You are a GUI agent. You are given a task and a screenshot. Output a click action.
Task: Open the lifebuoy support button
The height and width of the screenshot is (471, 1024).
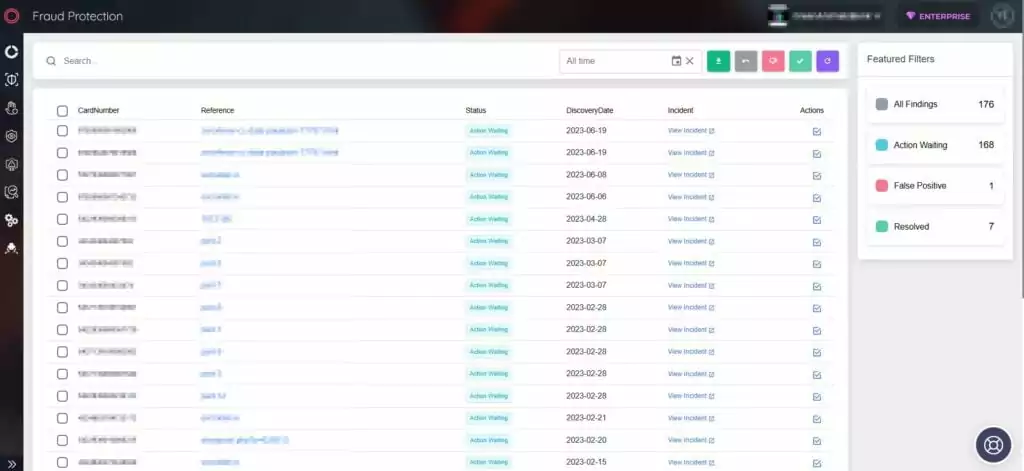[993, 445]
